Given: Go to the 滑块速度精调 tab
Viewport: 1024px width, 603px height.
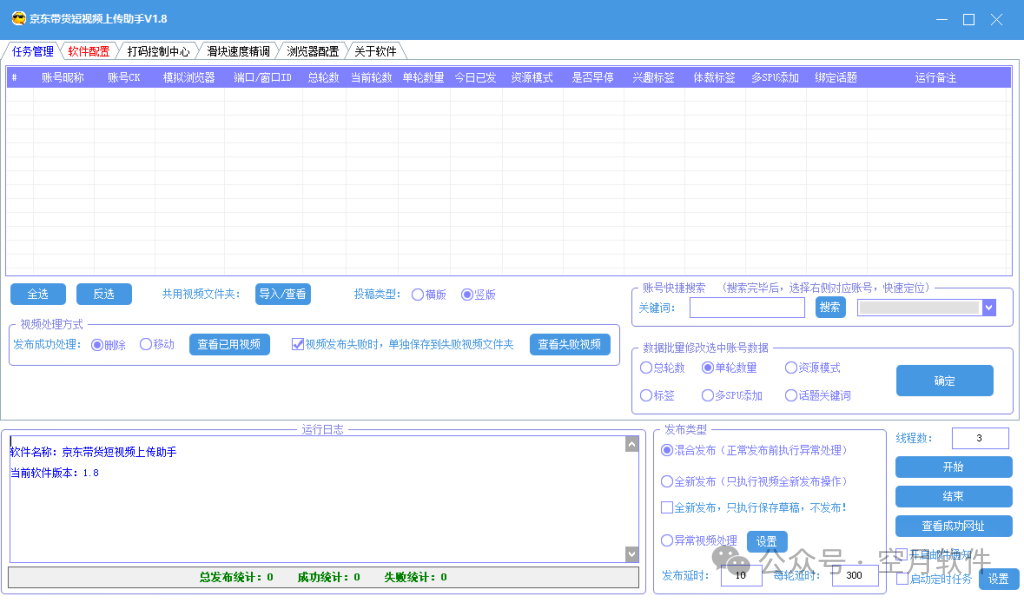Looking at the screenshot, I should tap(238, 51).
